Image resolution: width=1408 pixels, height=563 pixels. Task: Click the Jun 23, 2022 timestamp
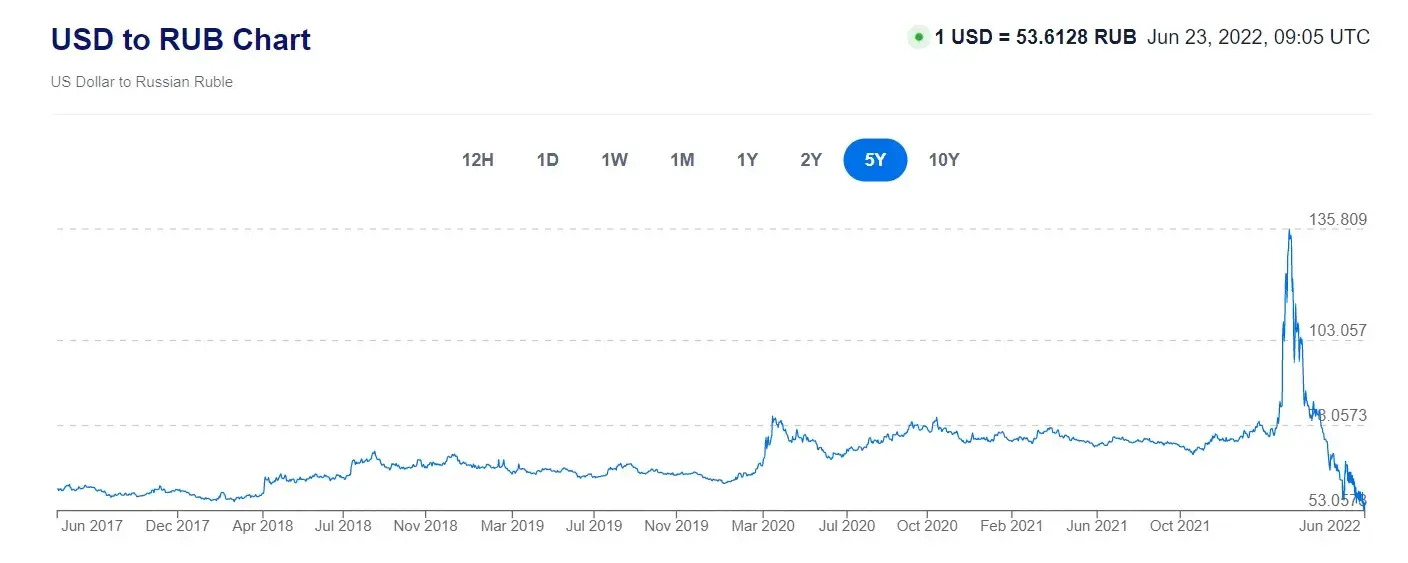1258,38
